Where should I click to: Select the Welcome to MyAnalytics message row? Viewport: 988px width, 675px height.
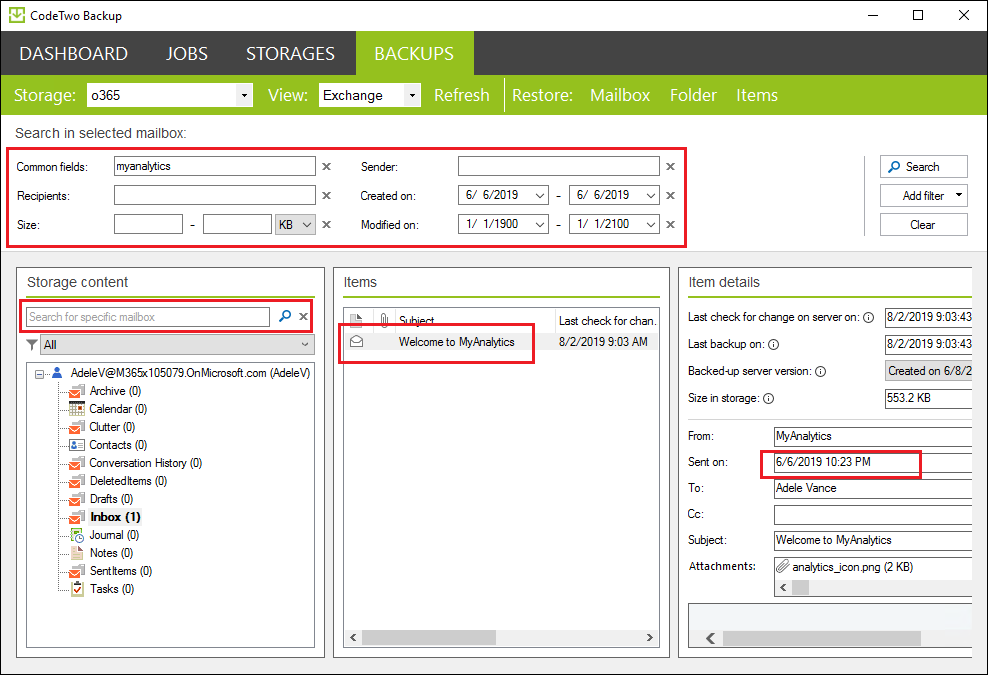pos(501,342)
